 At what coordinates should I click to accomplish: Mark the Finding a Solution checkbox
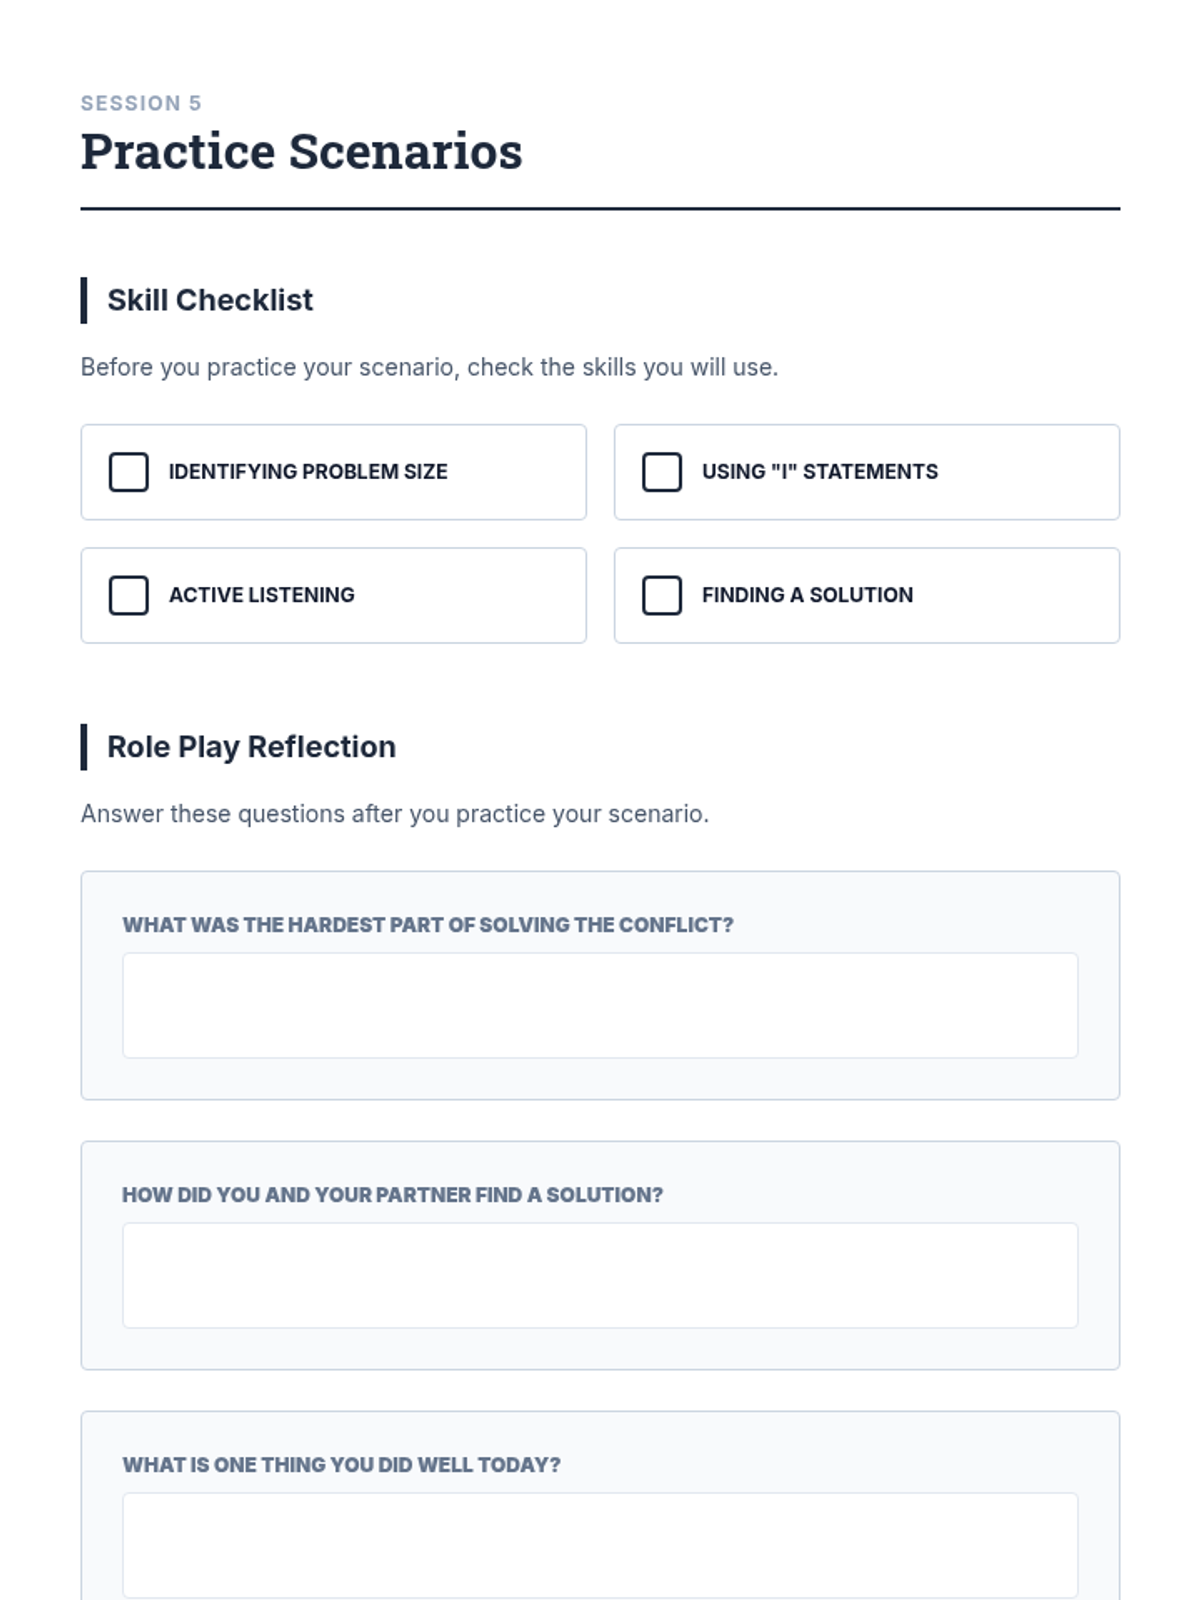[x=662, y=595]
